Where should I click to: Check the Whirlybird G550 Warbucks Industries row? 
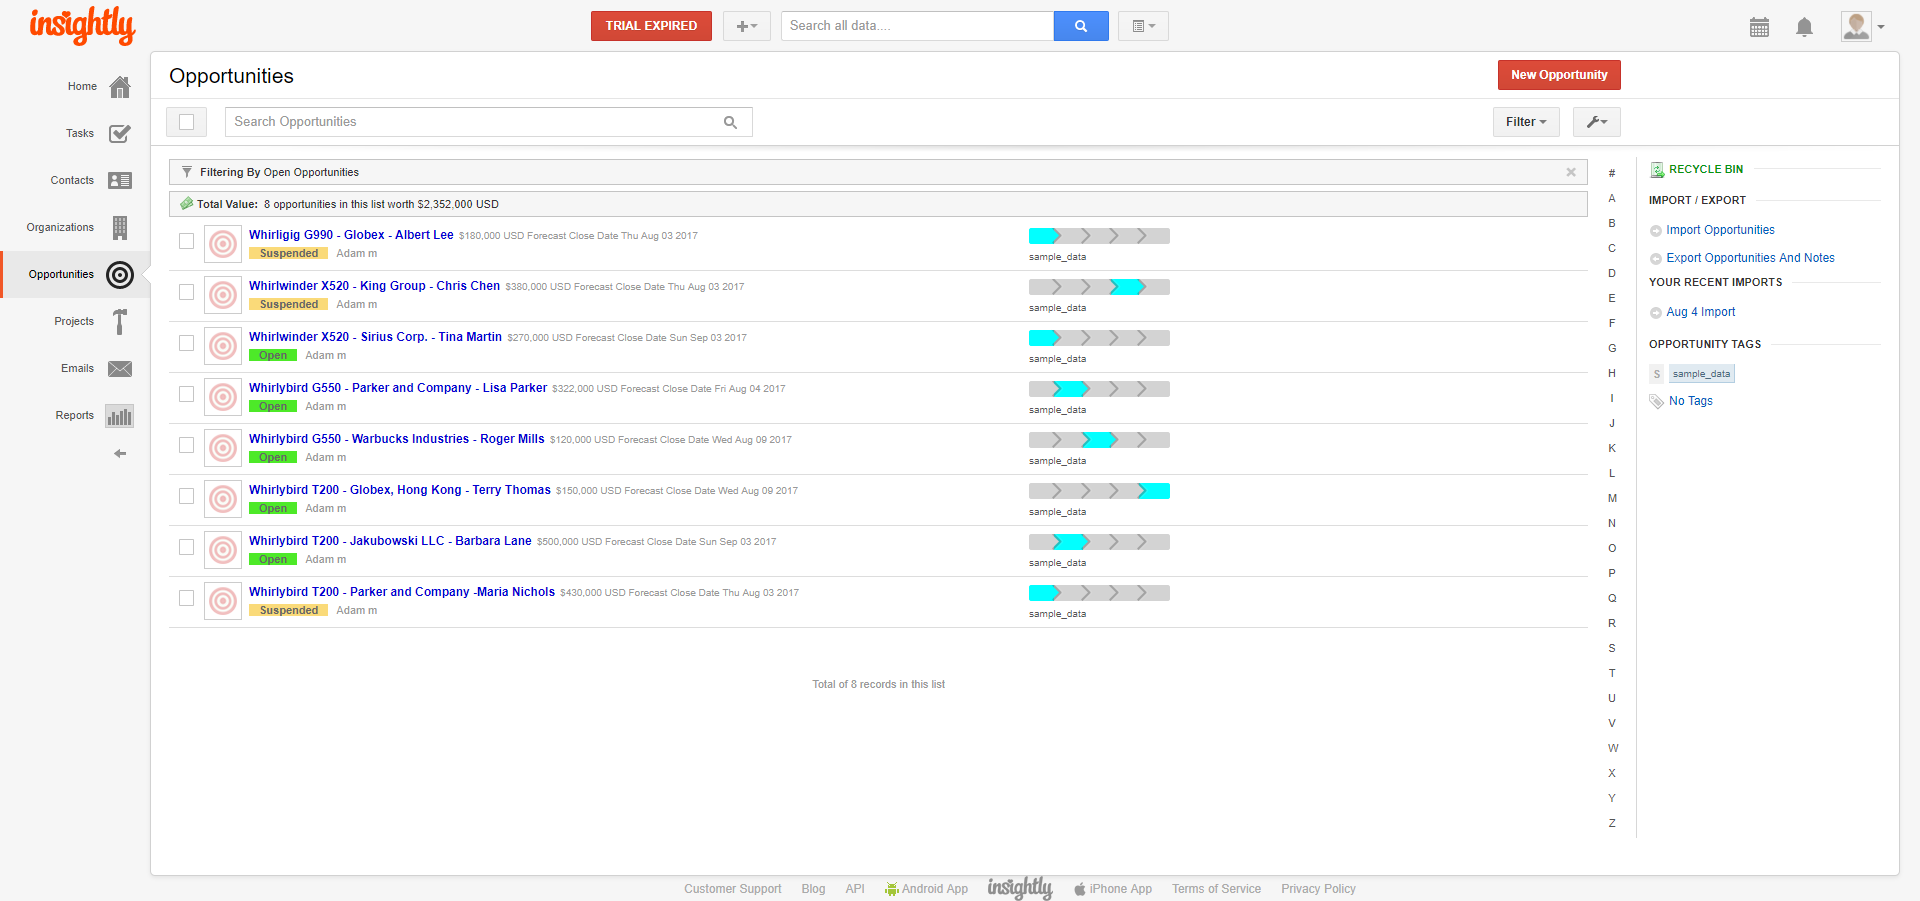186,445
